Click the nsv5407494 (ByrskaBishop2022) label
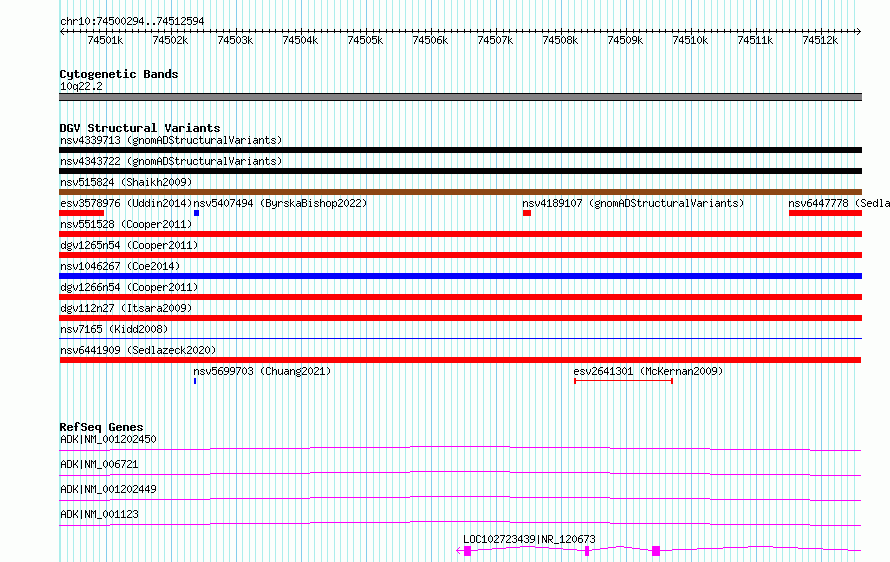The height and width of the screenshot is (562, 890). [280, 203]
